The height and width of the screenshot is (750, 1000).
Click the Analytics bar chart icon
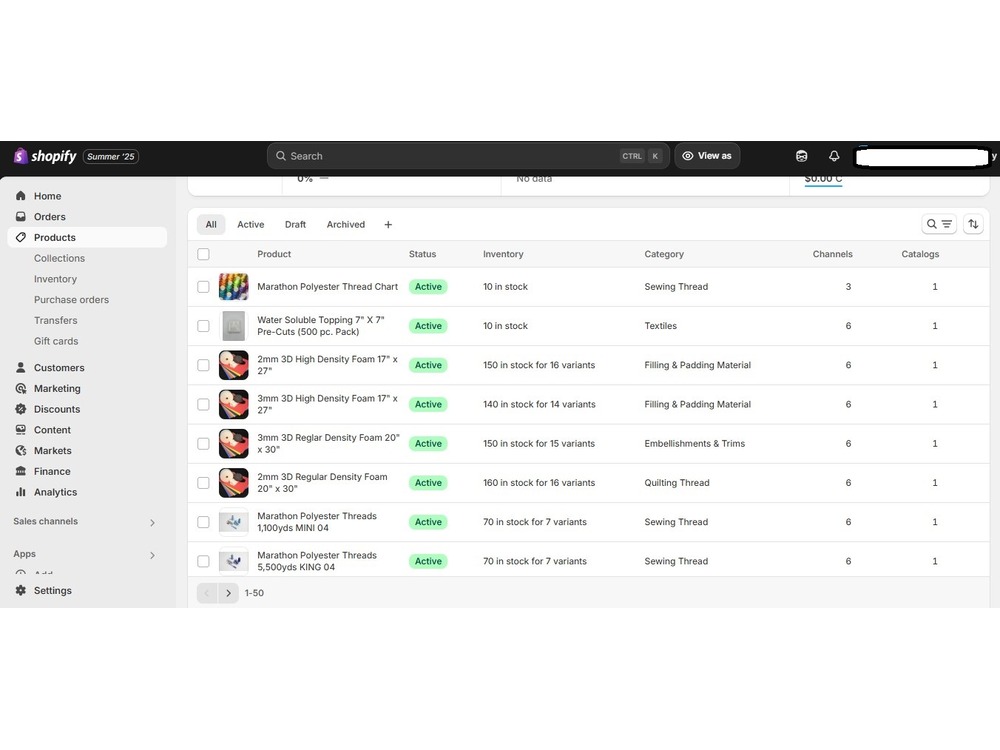20,492
